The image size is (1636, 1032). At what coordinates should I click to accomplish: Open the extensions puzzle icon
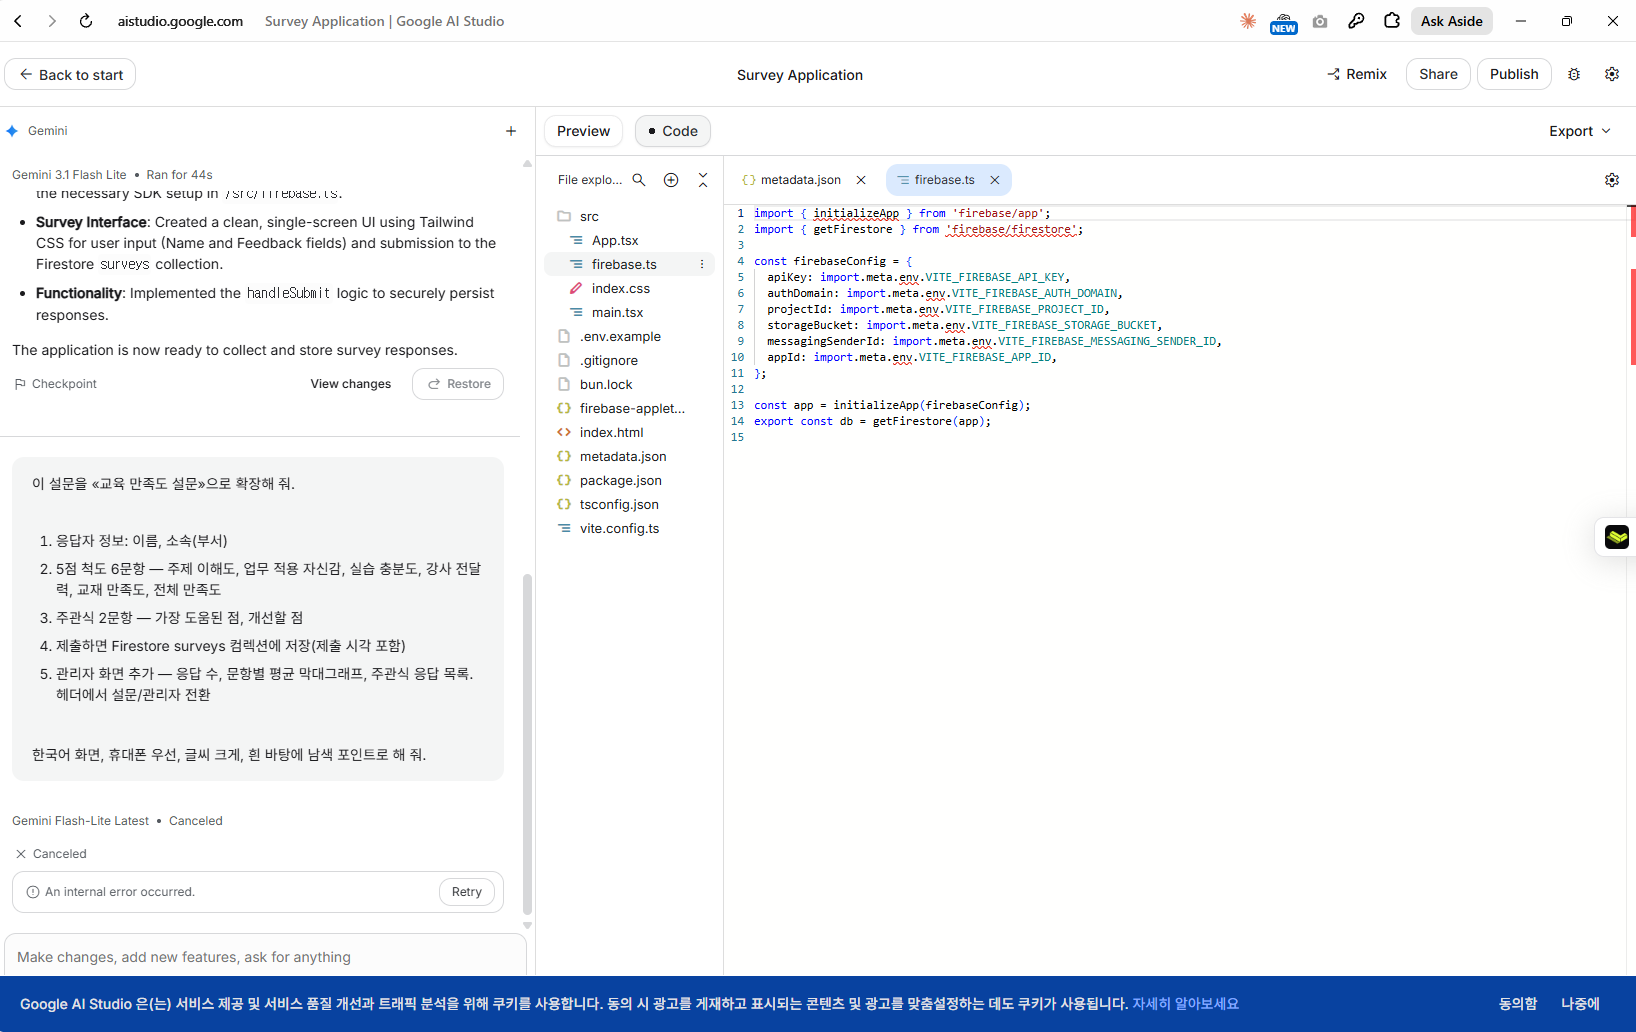click(x=1392, y=21)
